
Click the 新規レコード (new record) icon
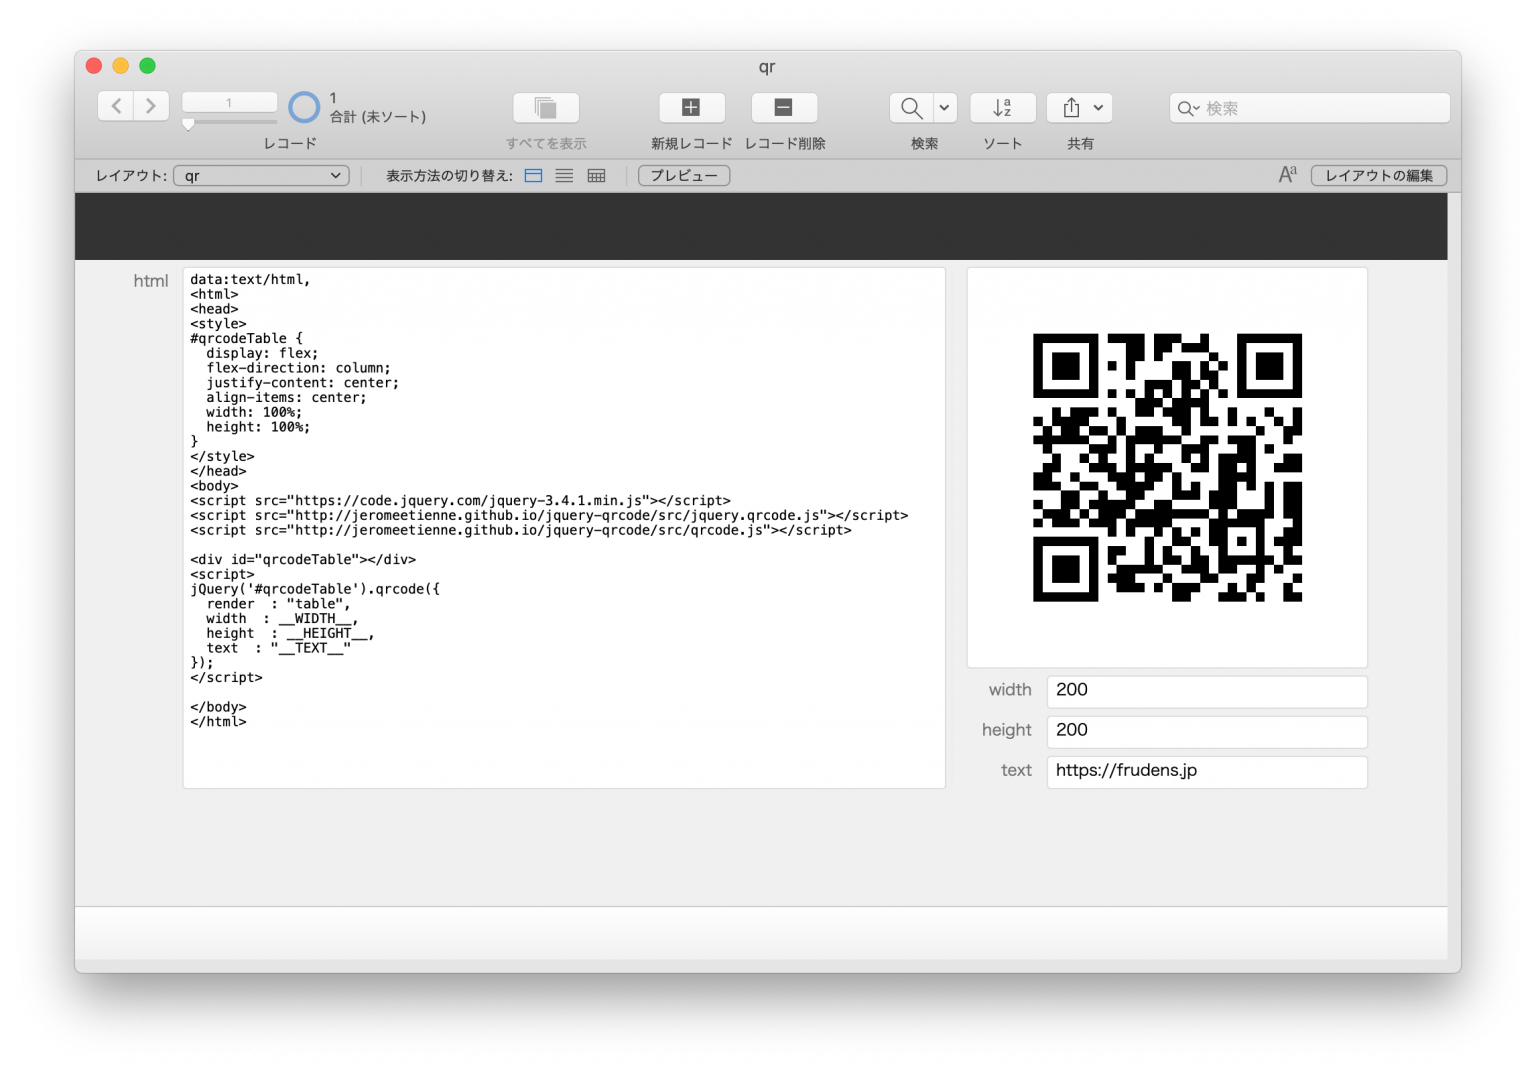[691, 107]
